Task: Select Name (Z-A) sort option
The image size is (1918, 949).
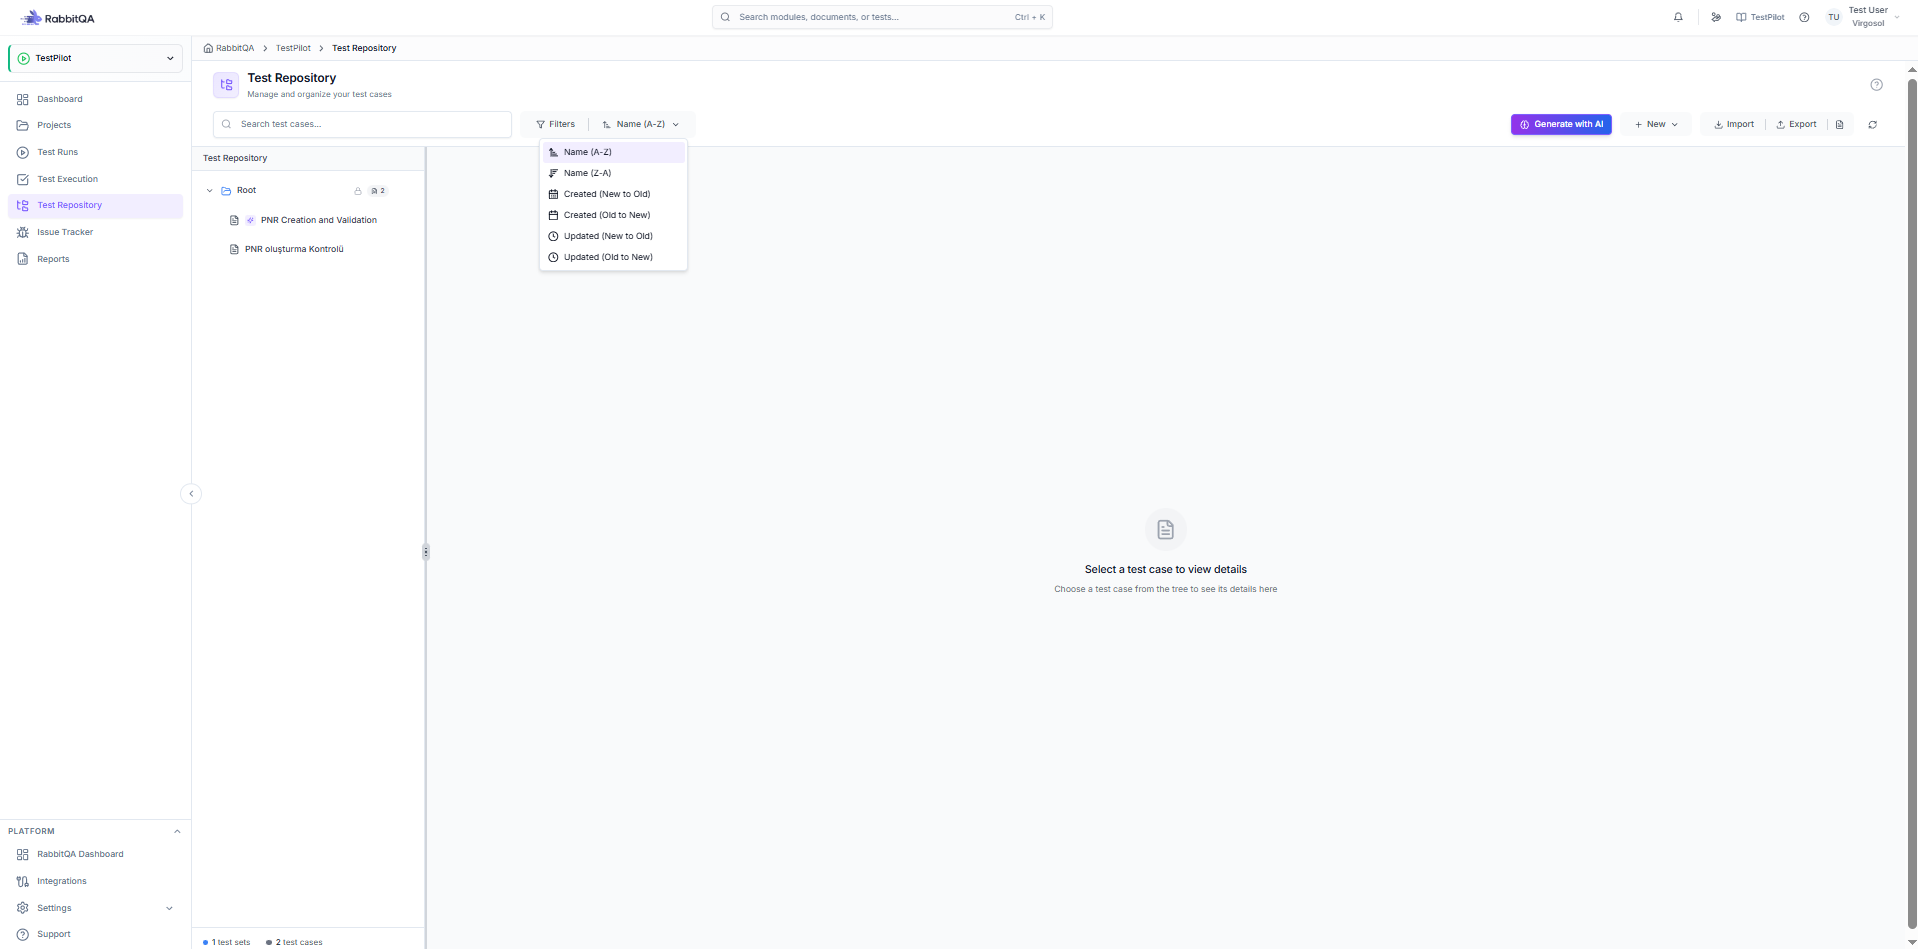Action: point(614,173)
